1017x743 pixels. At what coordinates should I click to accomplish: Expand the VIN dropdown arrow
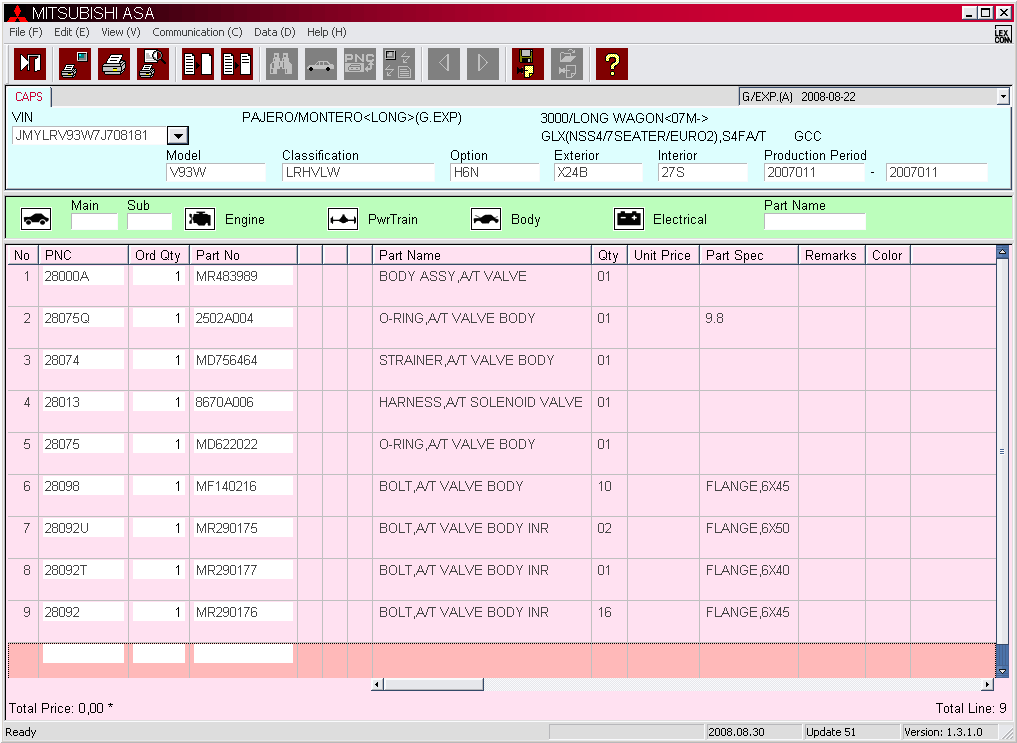tap(178, 136)
